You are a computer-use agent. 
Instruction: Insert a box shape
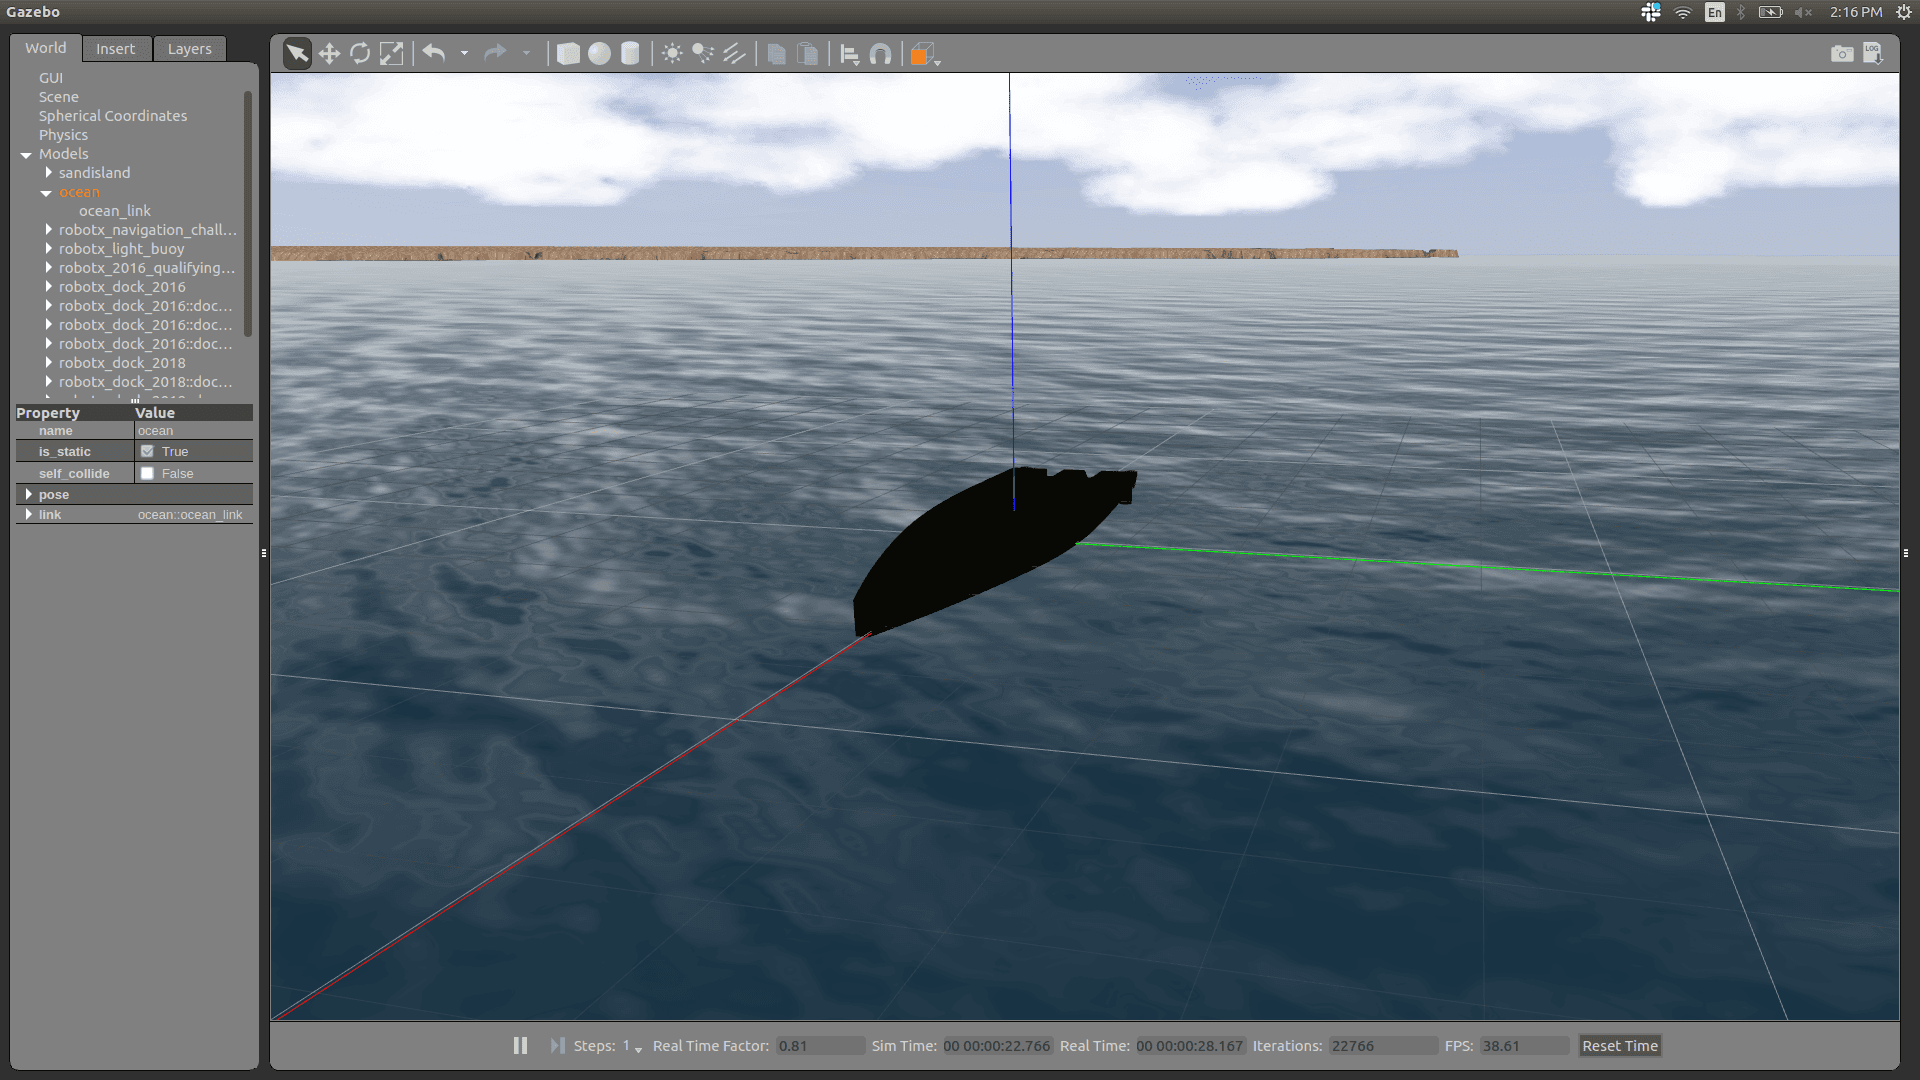coord(568,54)
